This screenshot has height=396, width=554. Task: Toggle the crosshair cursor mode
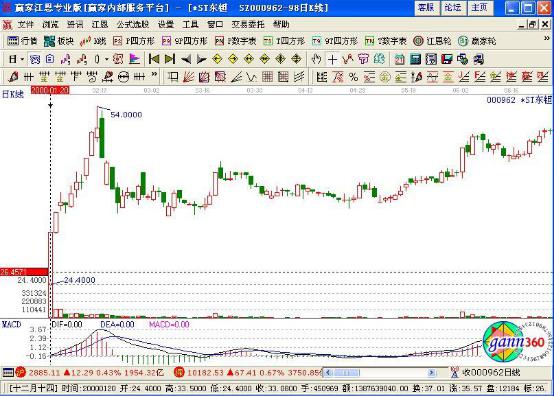pyautogui.click(x=332, y=59)
